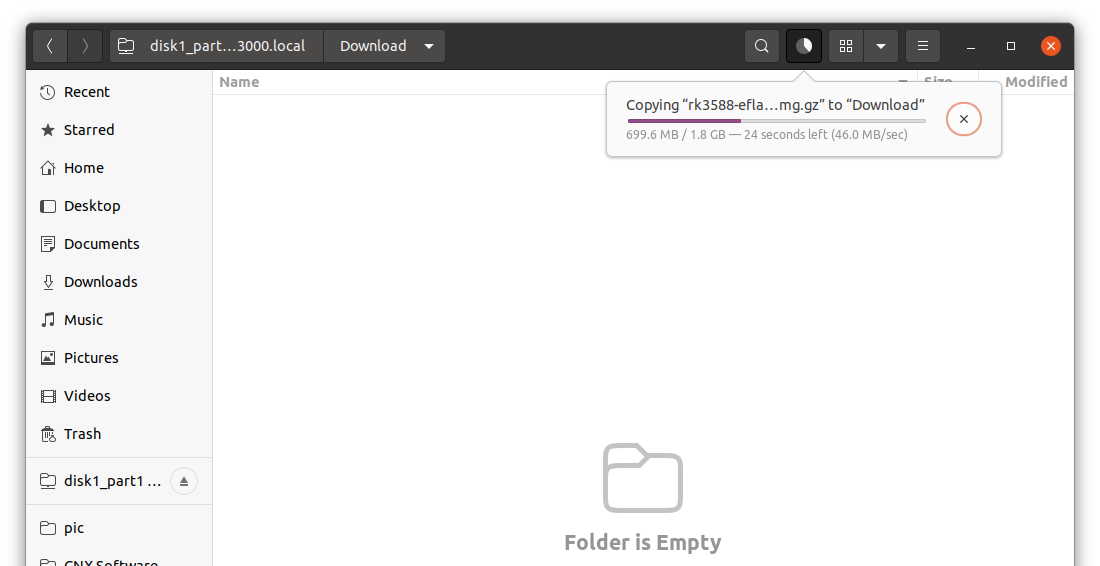Open Pictures folder in sidebar
Viewport: 1100px width, 566px height.
tap(119, 357)
